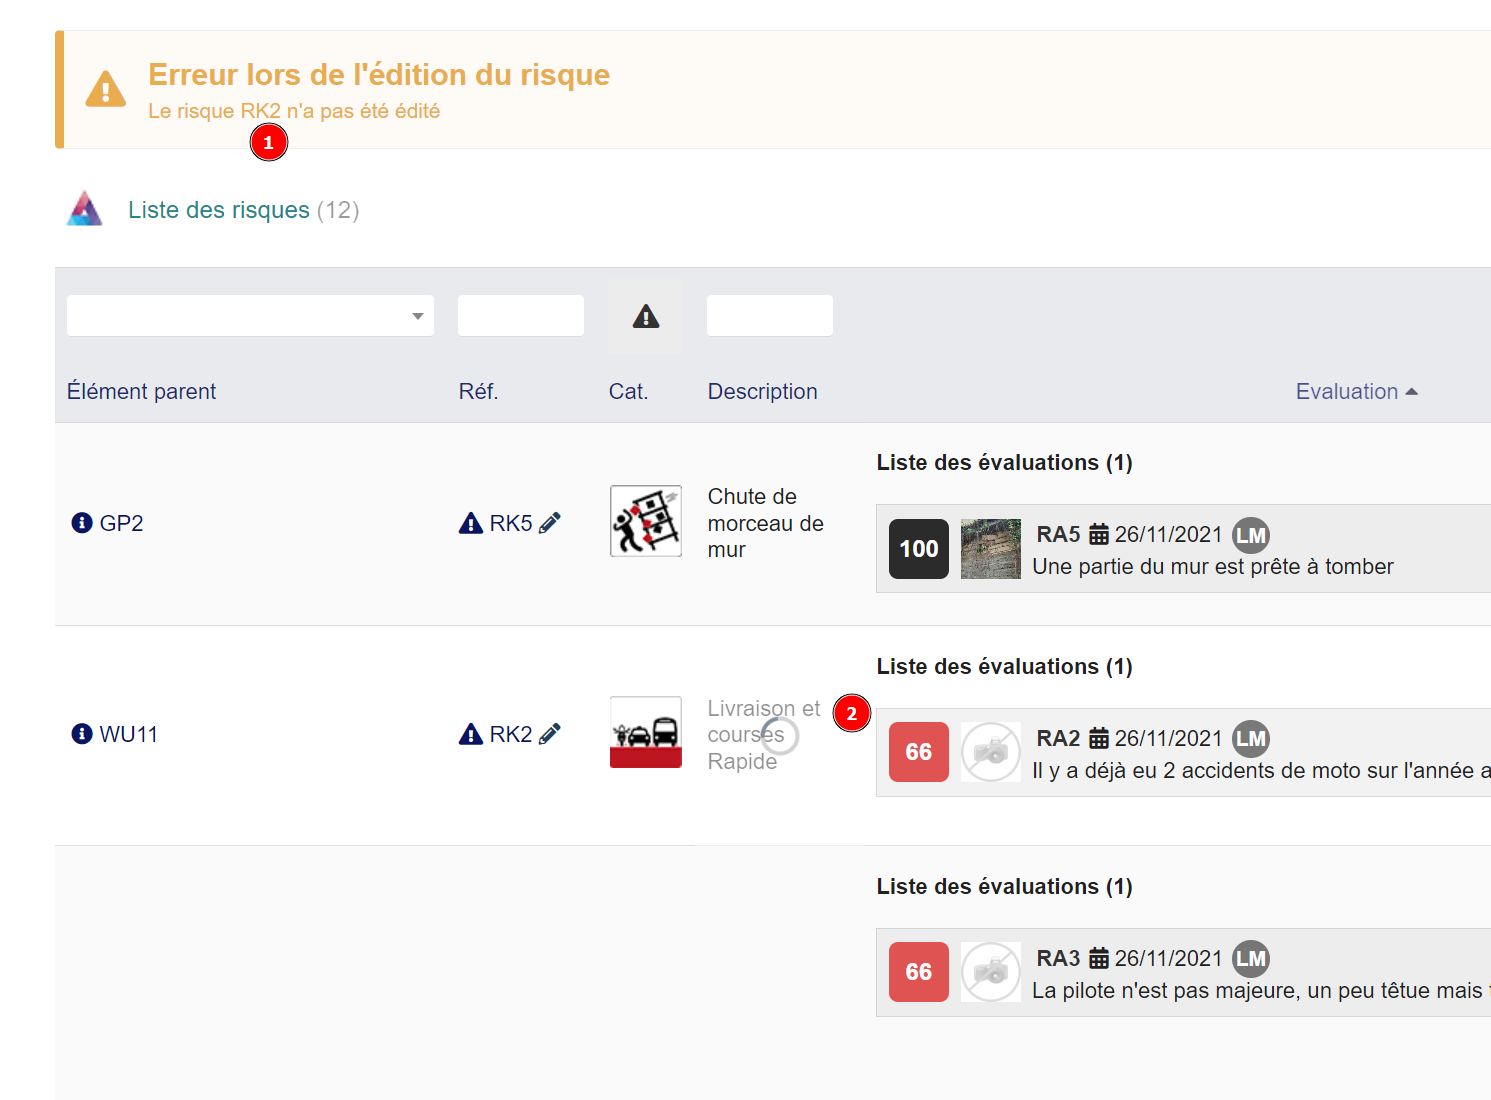Click the triangle app logo near Liste des risques
This screenshot has height=1100, width=1491.
(x=85, y=209)
